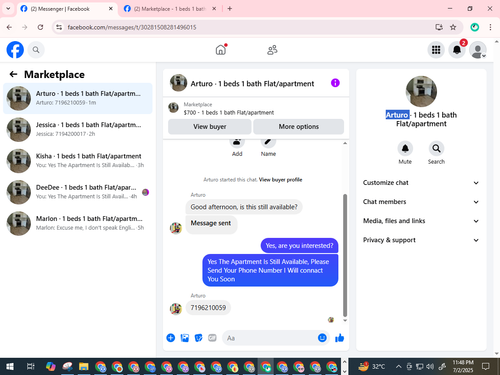This screenshot has height=375, width=500.
Task: Click the More options button
Action: 299,127
